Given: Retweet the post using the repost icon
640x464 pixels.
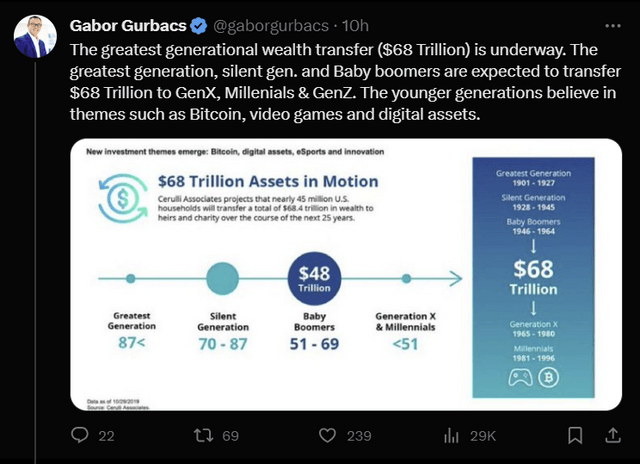Looking at the screenshot, I should click(x=203, y=436).
